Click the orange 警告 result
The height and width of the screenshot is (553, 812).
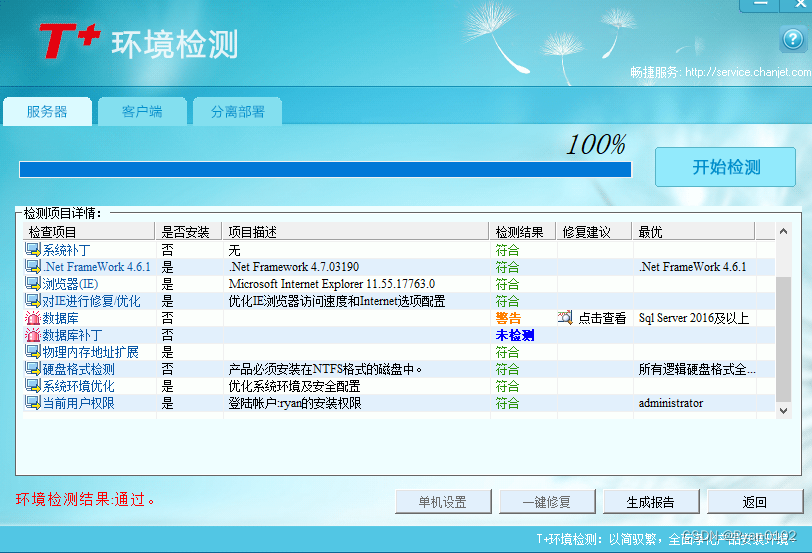[508, 318]
